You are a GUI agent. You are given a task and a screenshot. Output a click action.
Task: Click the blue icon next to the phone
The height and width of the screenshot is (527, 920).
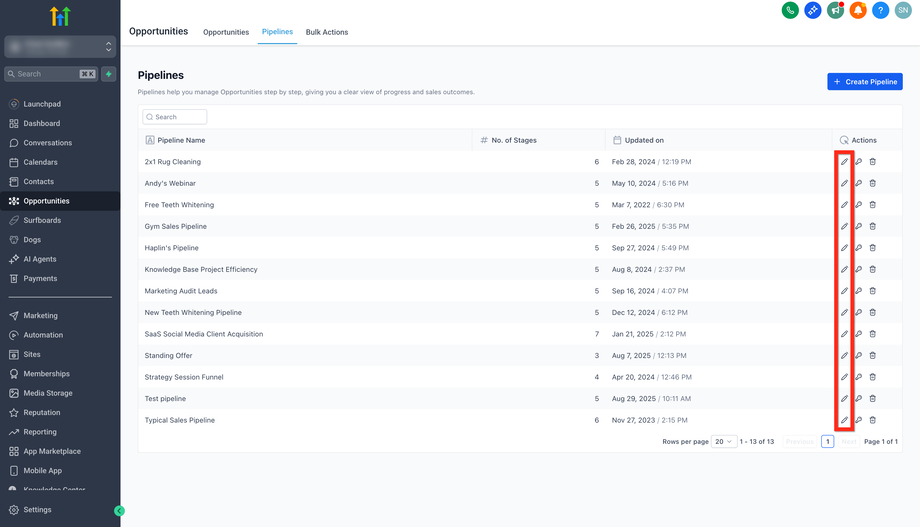tap(813, 10)
